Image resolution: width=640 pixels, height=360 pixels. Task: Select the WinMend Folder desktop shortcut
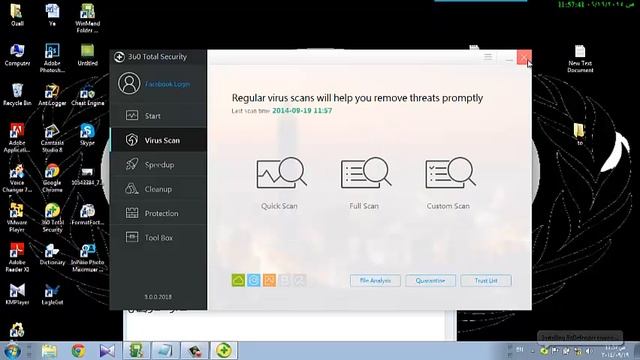pyautogui.click(x=87, y=18)
